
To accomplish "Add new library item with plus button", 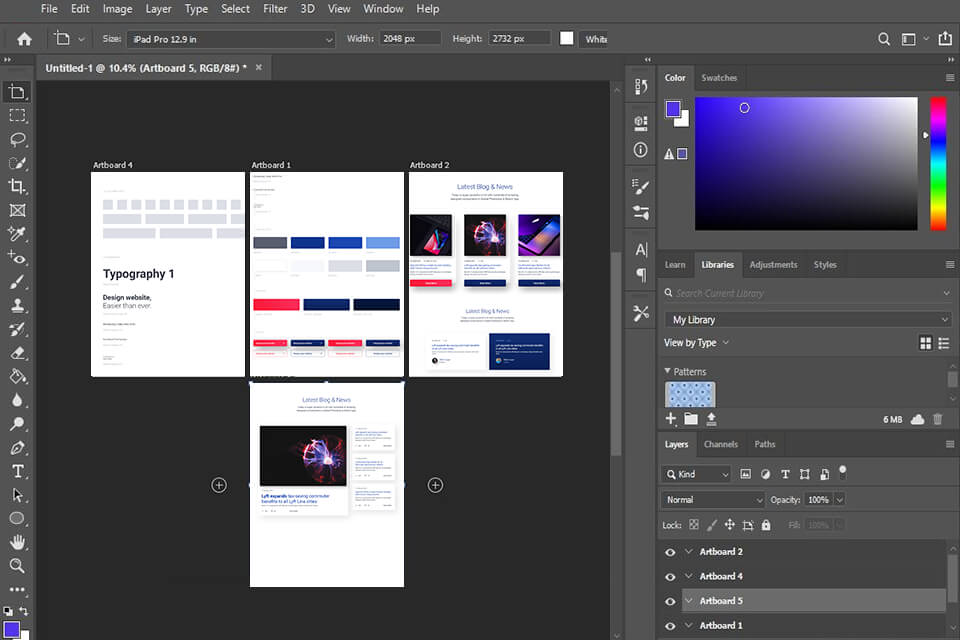I will click(x=671, y=419).
